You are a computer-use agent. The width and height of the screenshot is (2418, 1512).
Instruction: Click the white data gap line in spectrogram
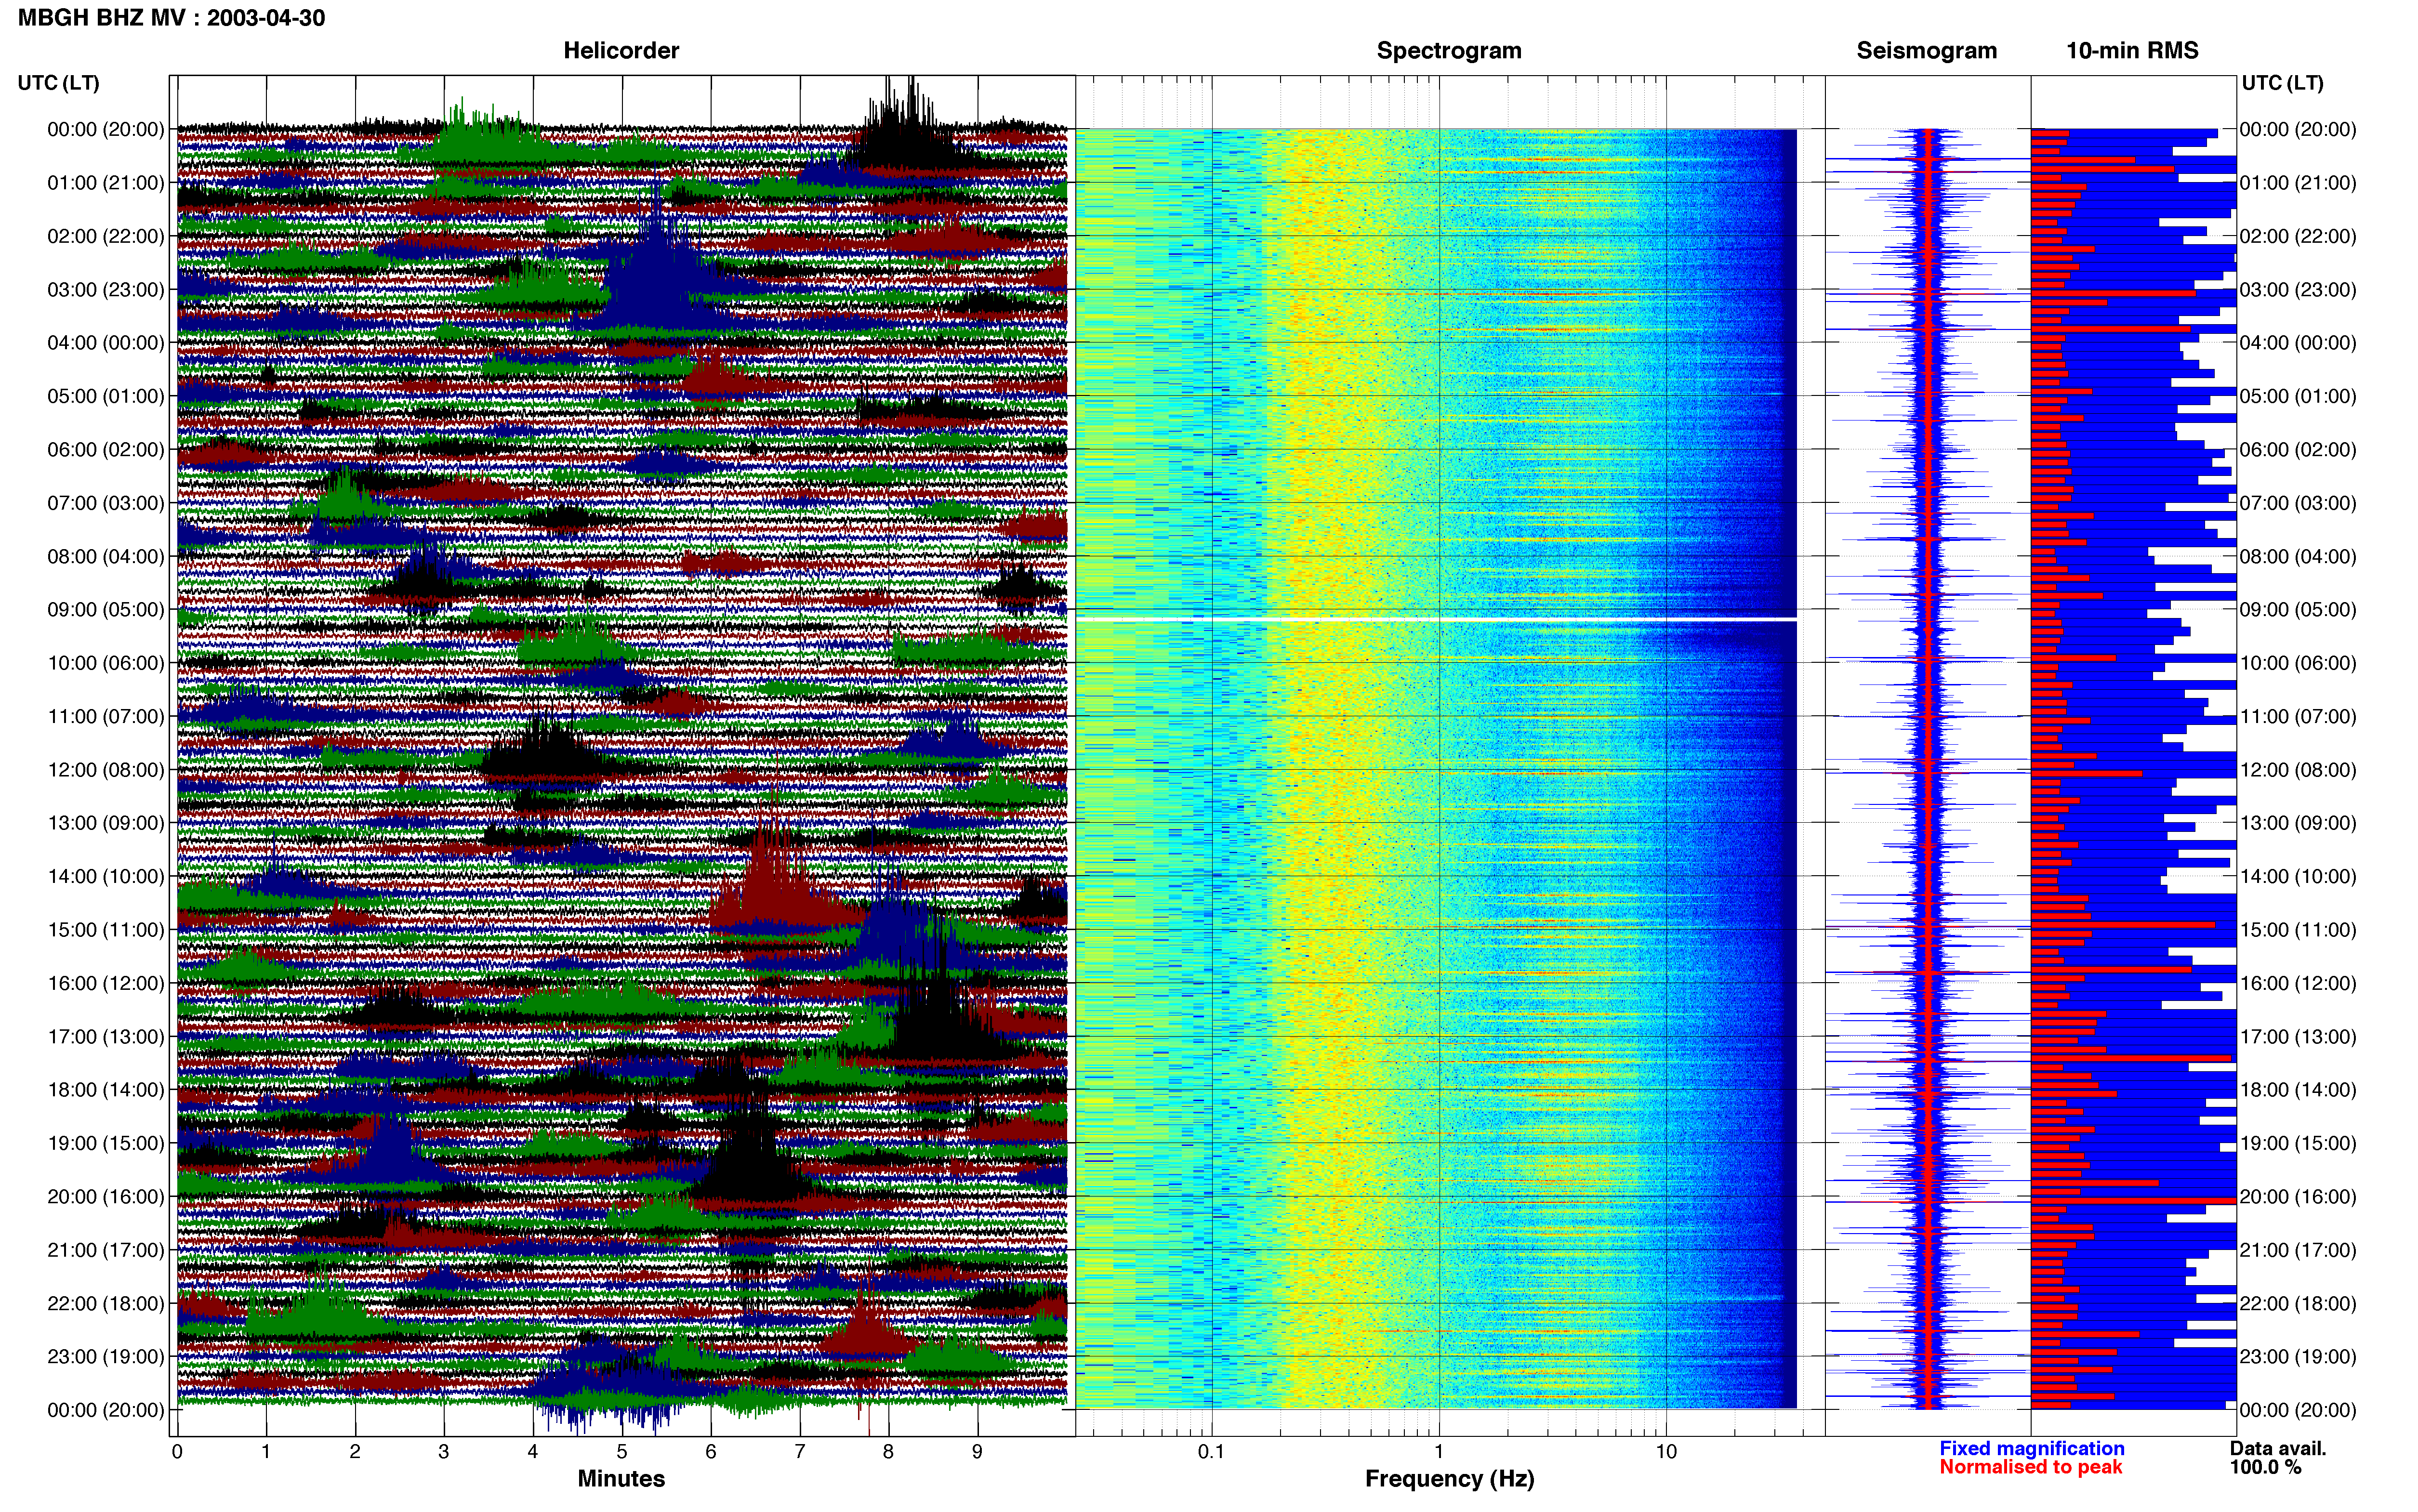1436,620
